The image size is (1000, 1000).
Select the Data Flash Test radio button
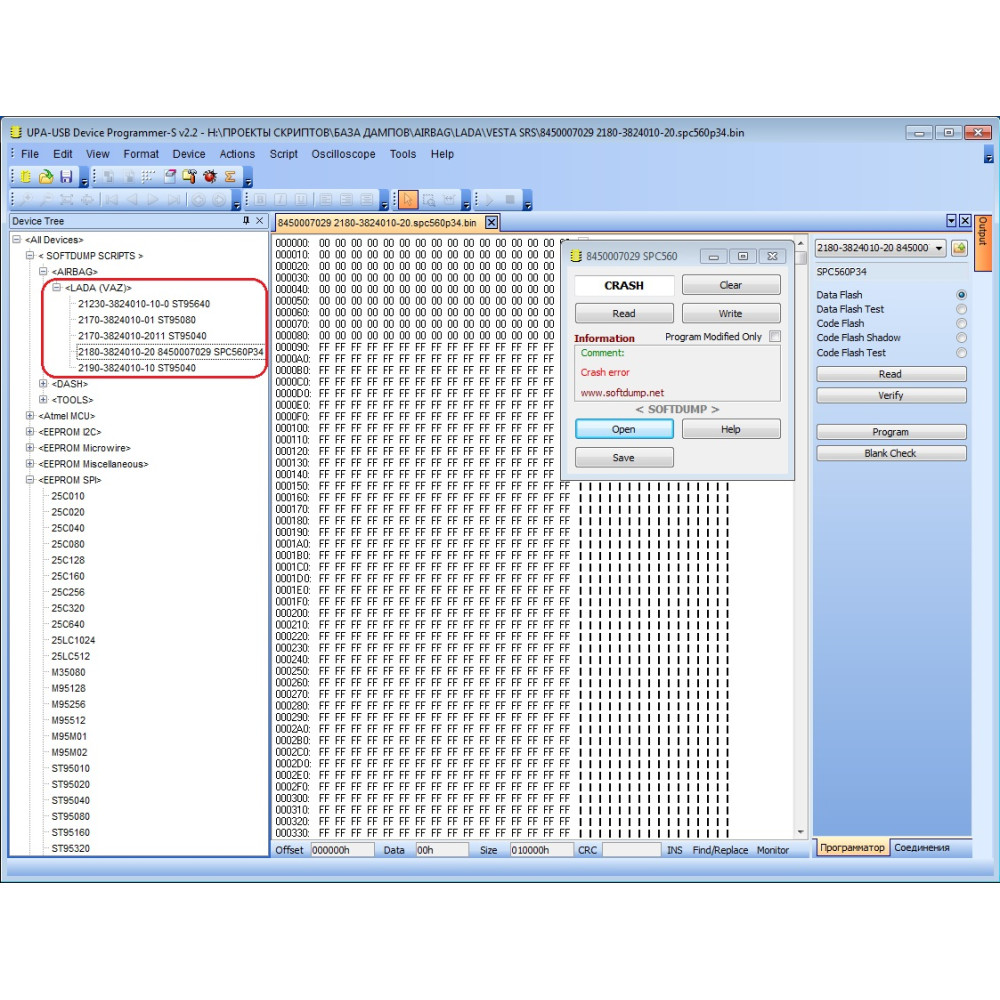[961, 309]
